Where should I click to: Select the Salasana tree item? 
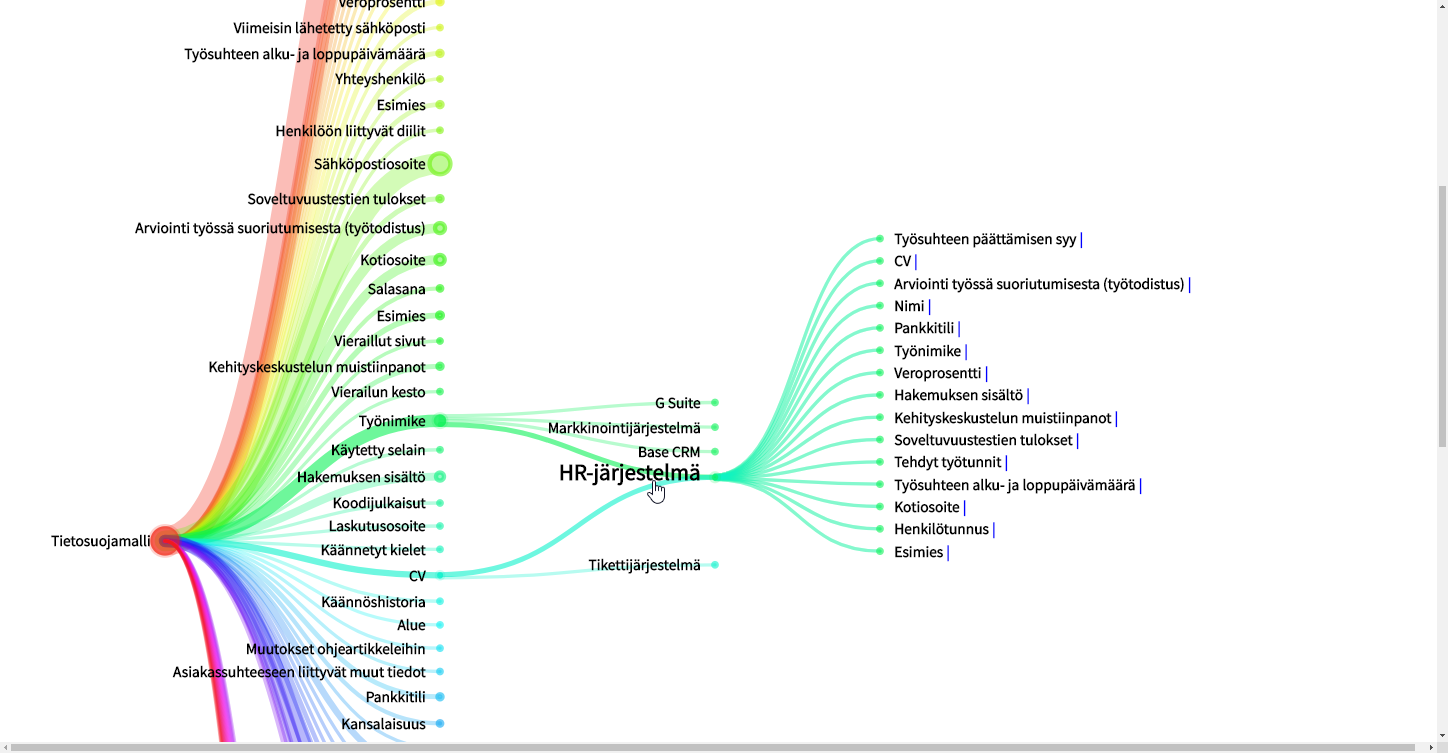click(396, 289)
